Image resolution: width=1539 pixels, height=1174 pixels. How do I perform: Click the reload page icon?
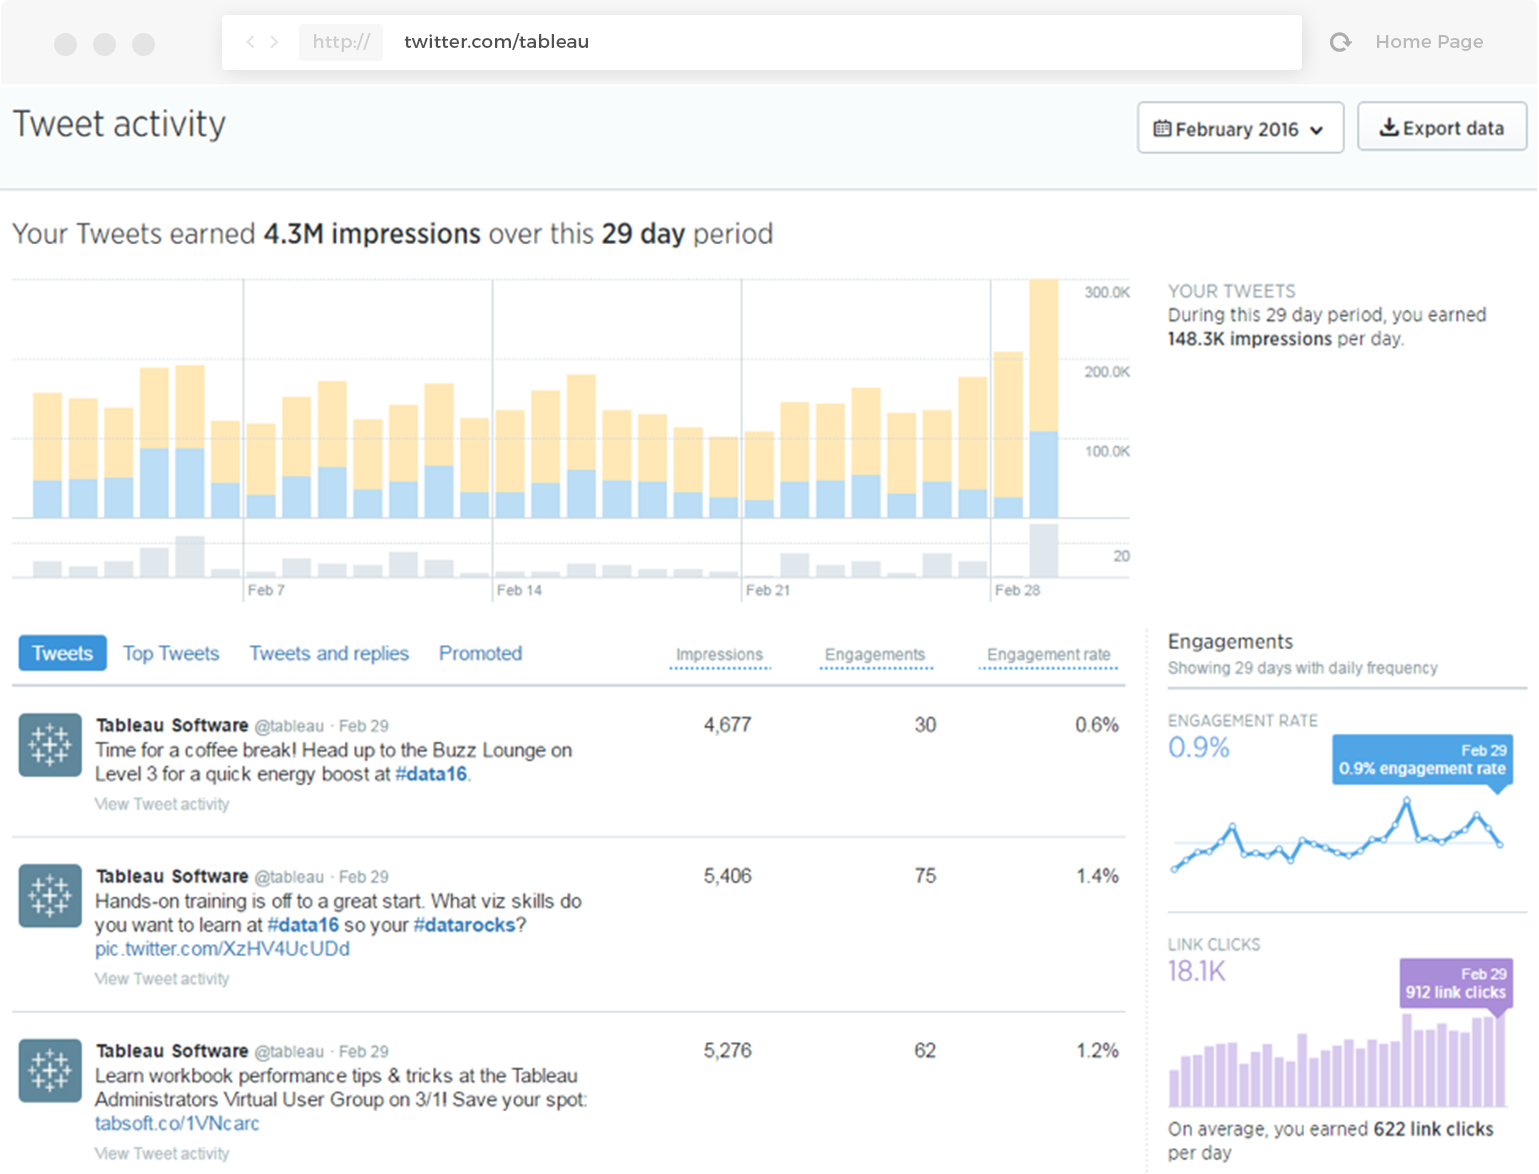pos(1340,42)
